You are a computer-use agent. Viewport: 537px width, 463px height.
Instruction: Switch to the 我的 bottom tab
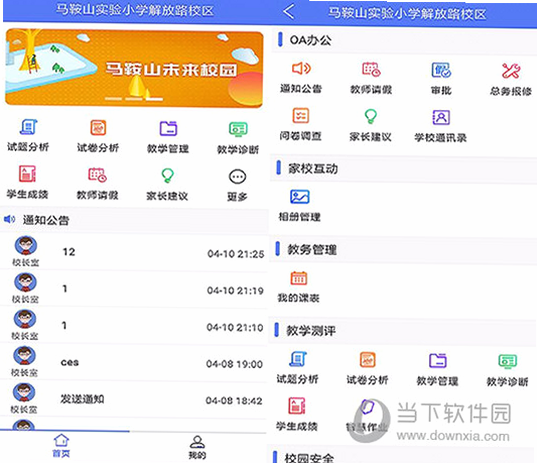(197, 447)
